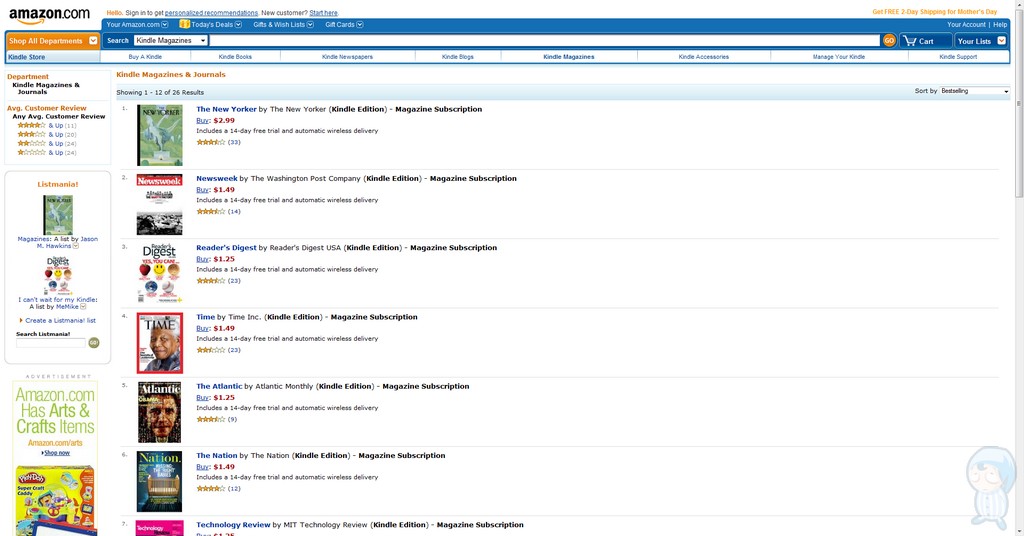1024x536 pixels.
Task: Open Kindle Blogs tab
Action: 458,57
